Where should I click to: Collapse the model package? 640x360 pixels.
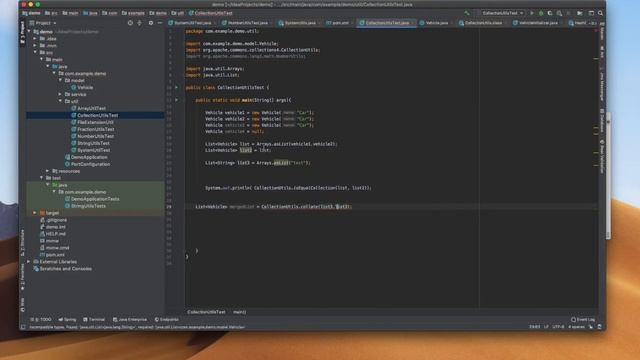[x=60, y=80]
